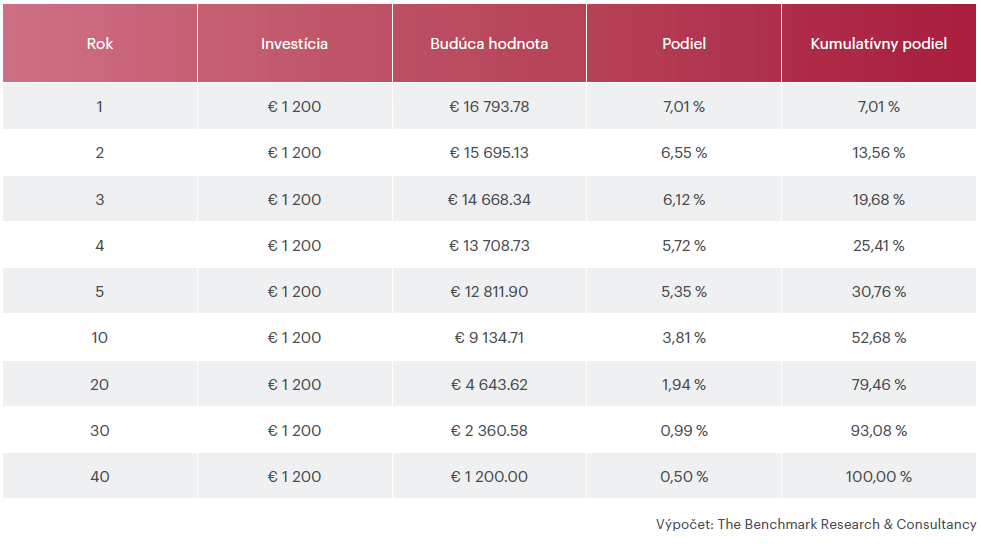The image size is (981, 546).
Task: Click the € 15 695.13 value
Action: click(489, 153)
